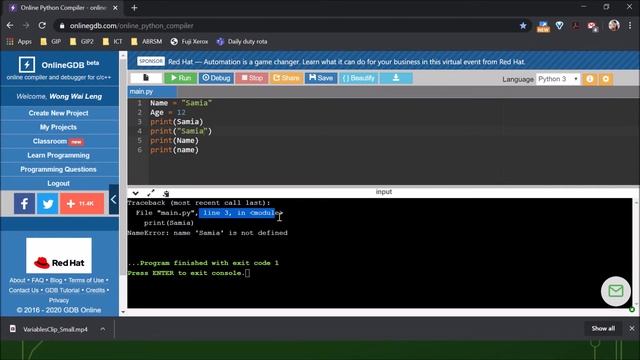
Task: Click the sidebar scrollbar down arrow
Action: [123, 312]
